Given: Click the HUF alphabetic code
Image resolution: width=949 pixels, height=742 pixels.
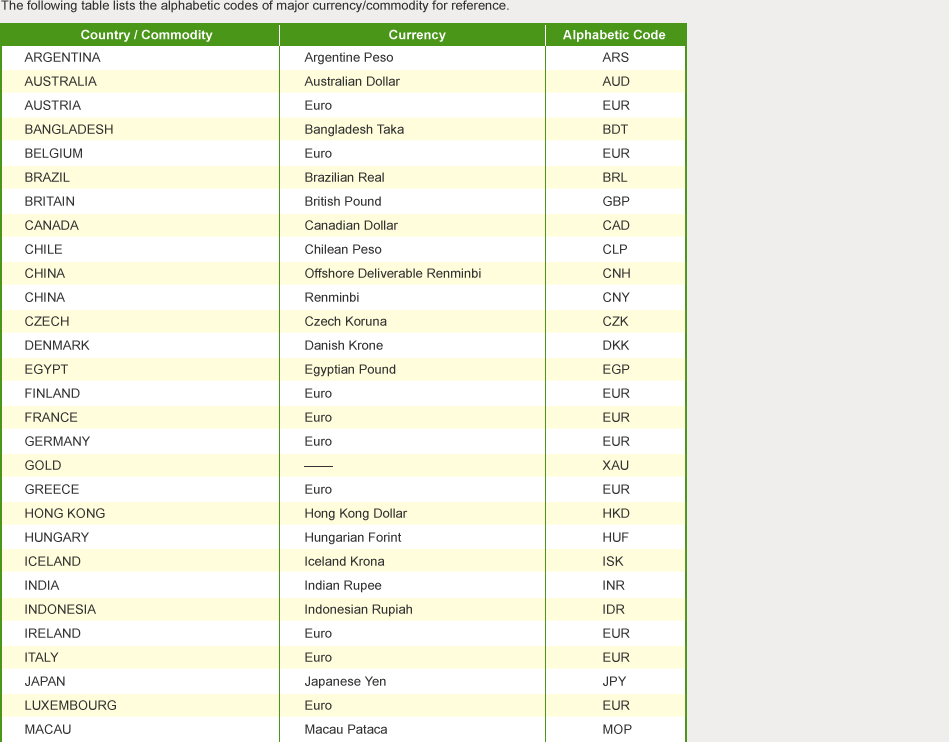Looking at the screenshot, I should [615, 538].
